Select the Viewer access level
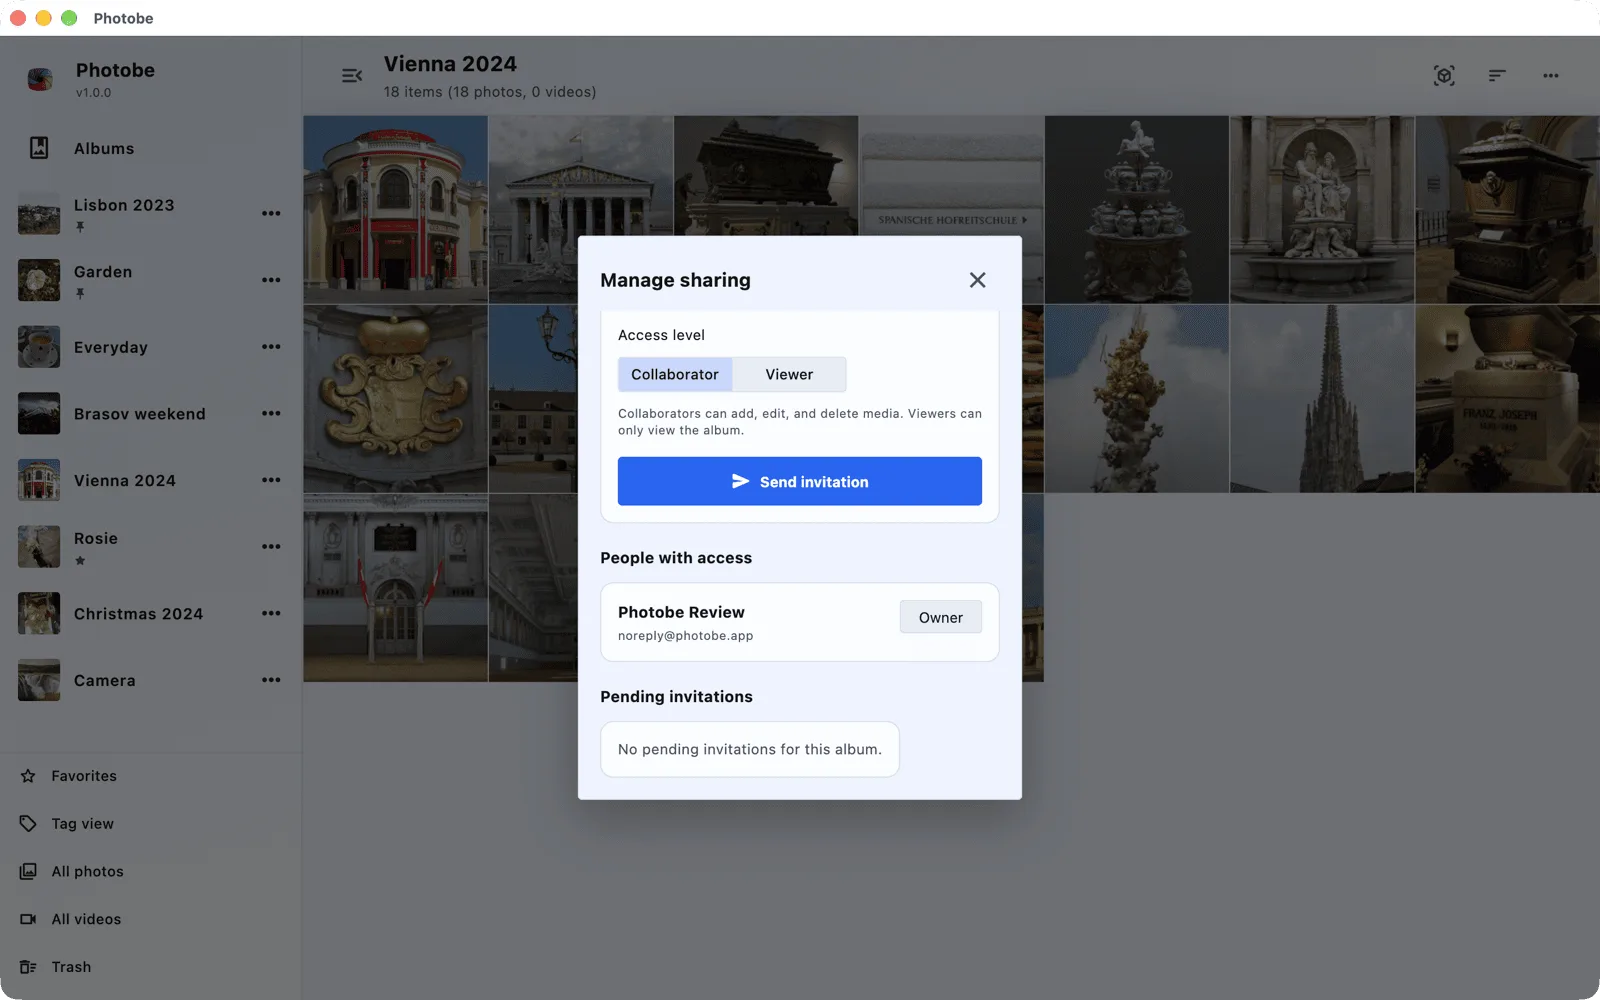The image size is (1600, 1000). coord(789,374)
